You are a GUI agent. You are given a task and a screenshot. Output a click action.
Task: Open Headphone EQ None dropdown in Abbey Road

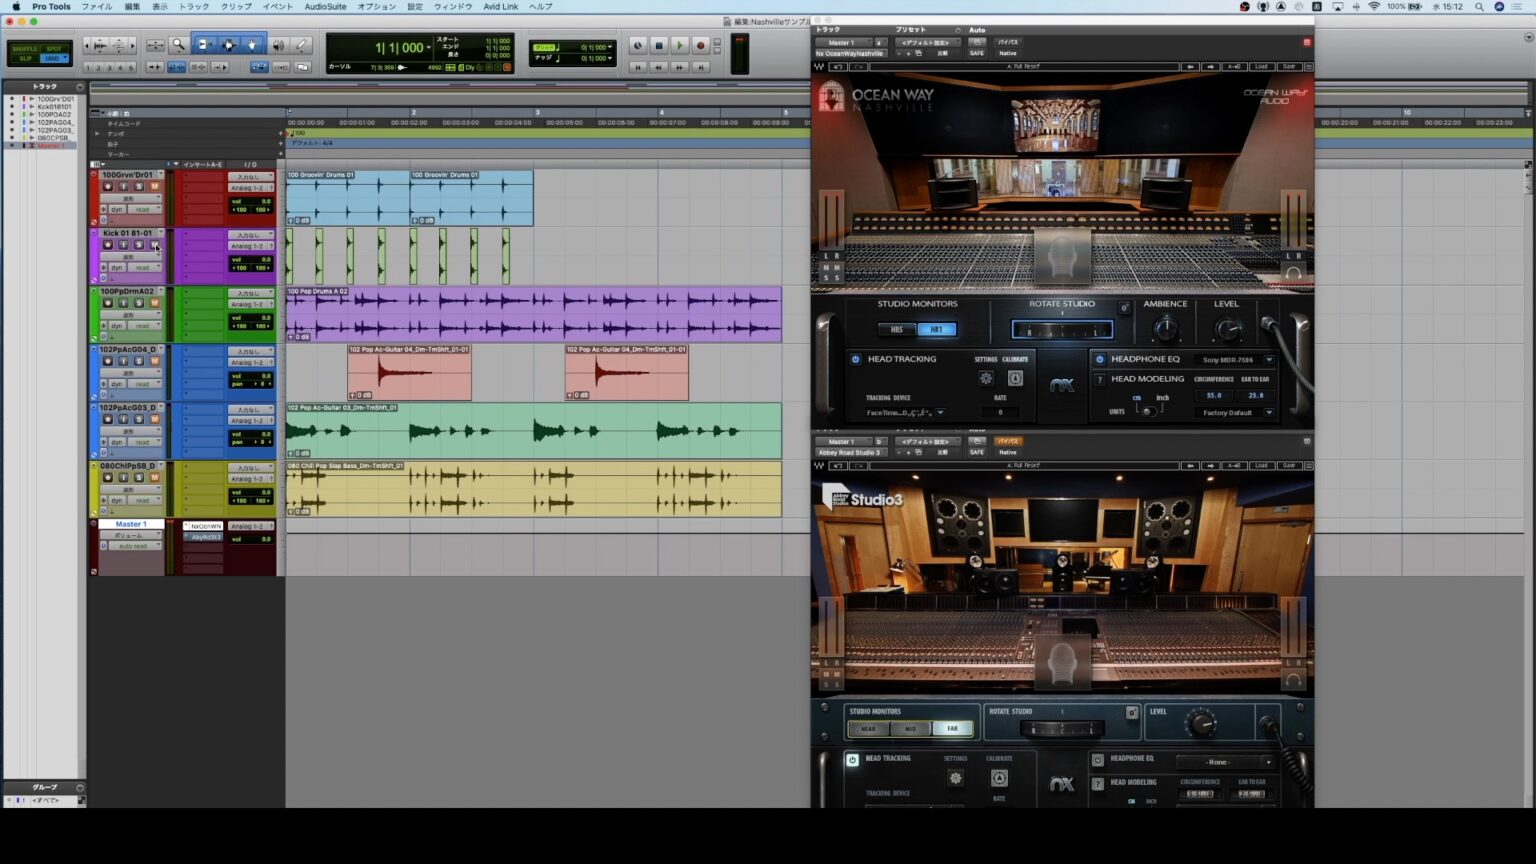(1225, 762)
